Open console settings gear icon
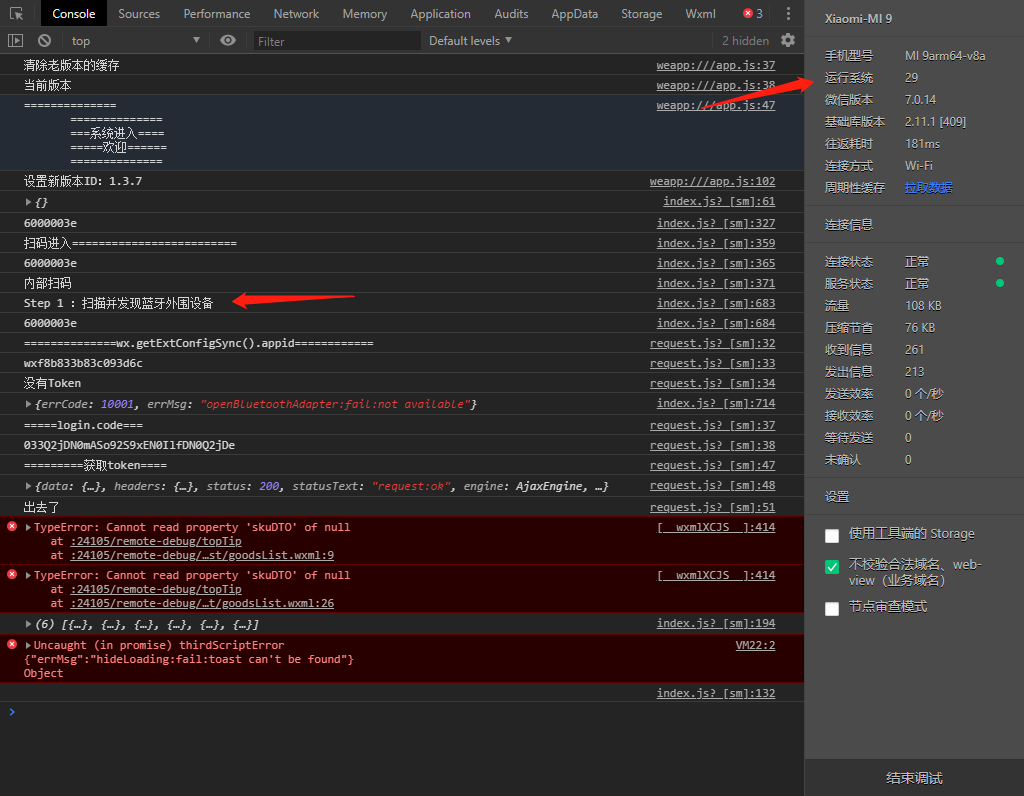This screenshot has height=796, width=1024. (788, 40)
